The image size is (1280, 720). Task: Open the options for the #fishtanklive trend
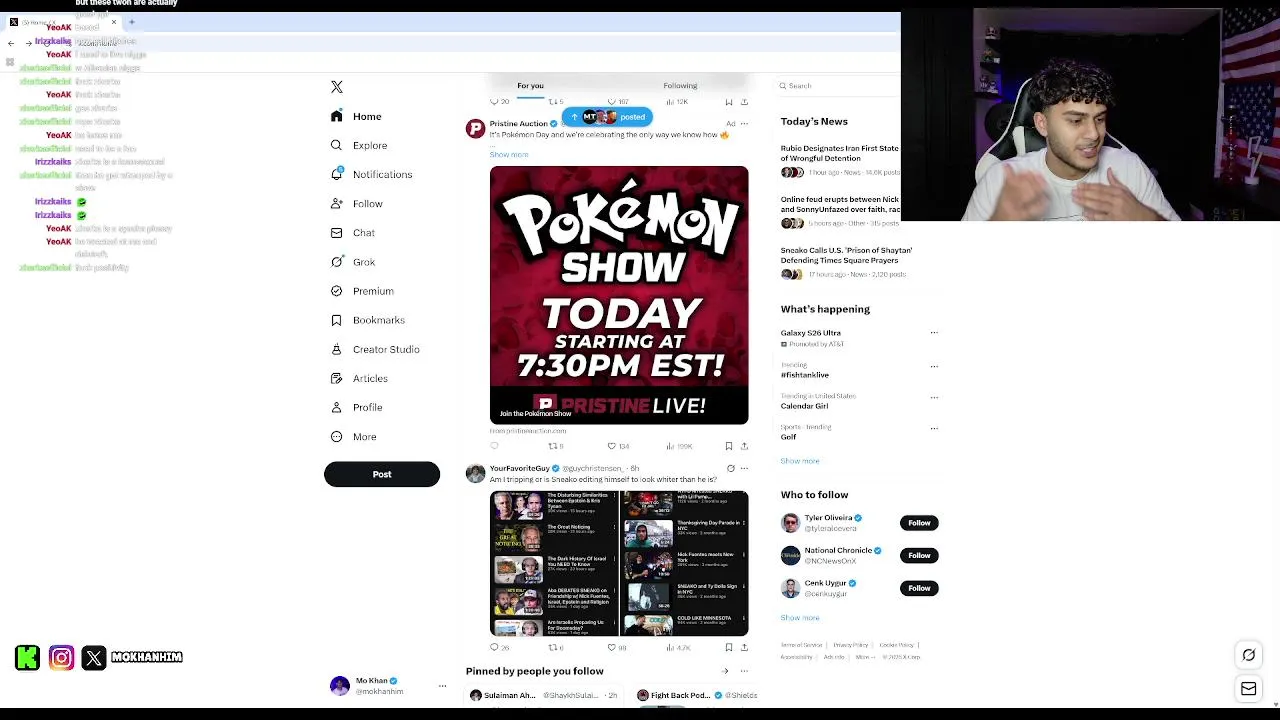[x=934, y=366]
